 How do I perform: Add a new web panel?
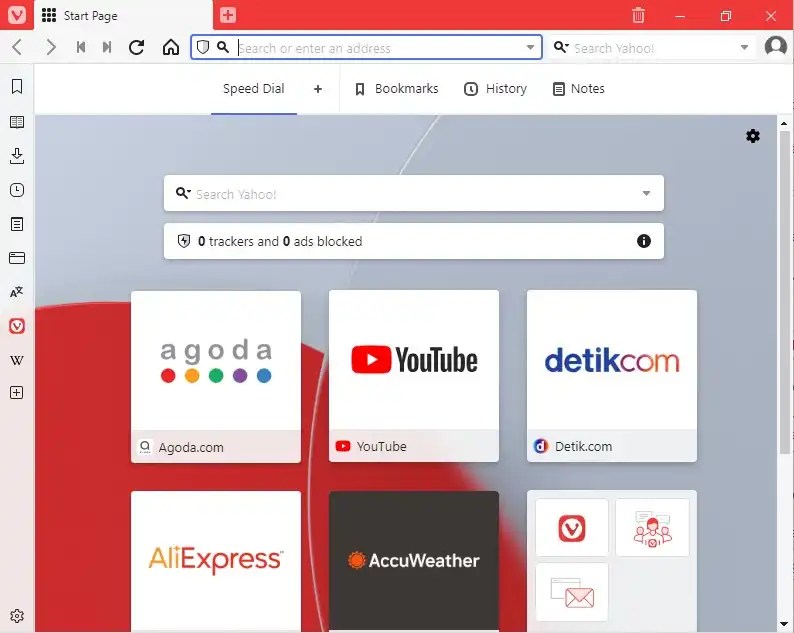click(x=17, y=392)
